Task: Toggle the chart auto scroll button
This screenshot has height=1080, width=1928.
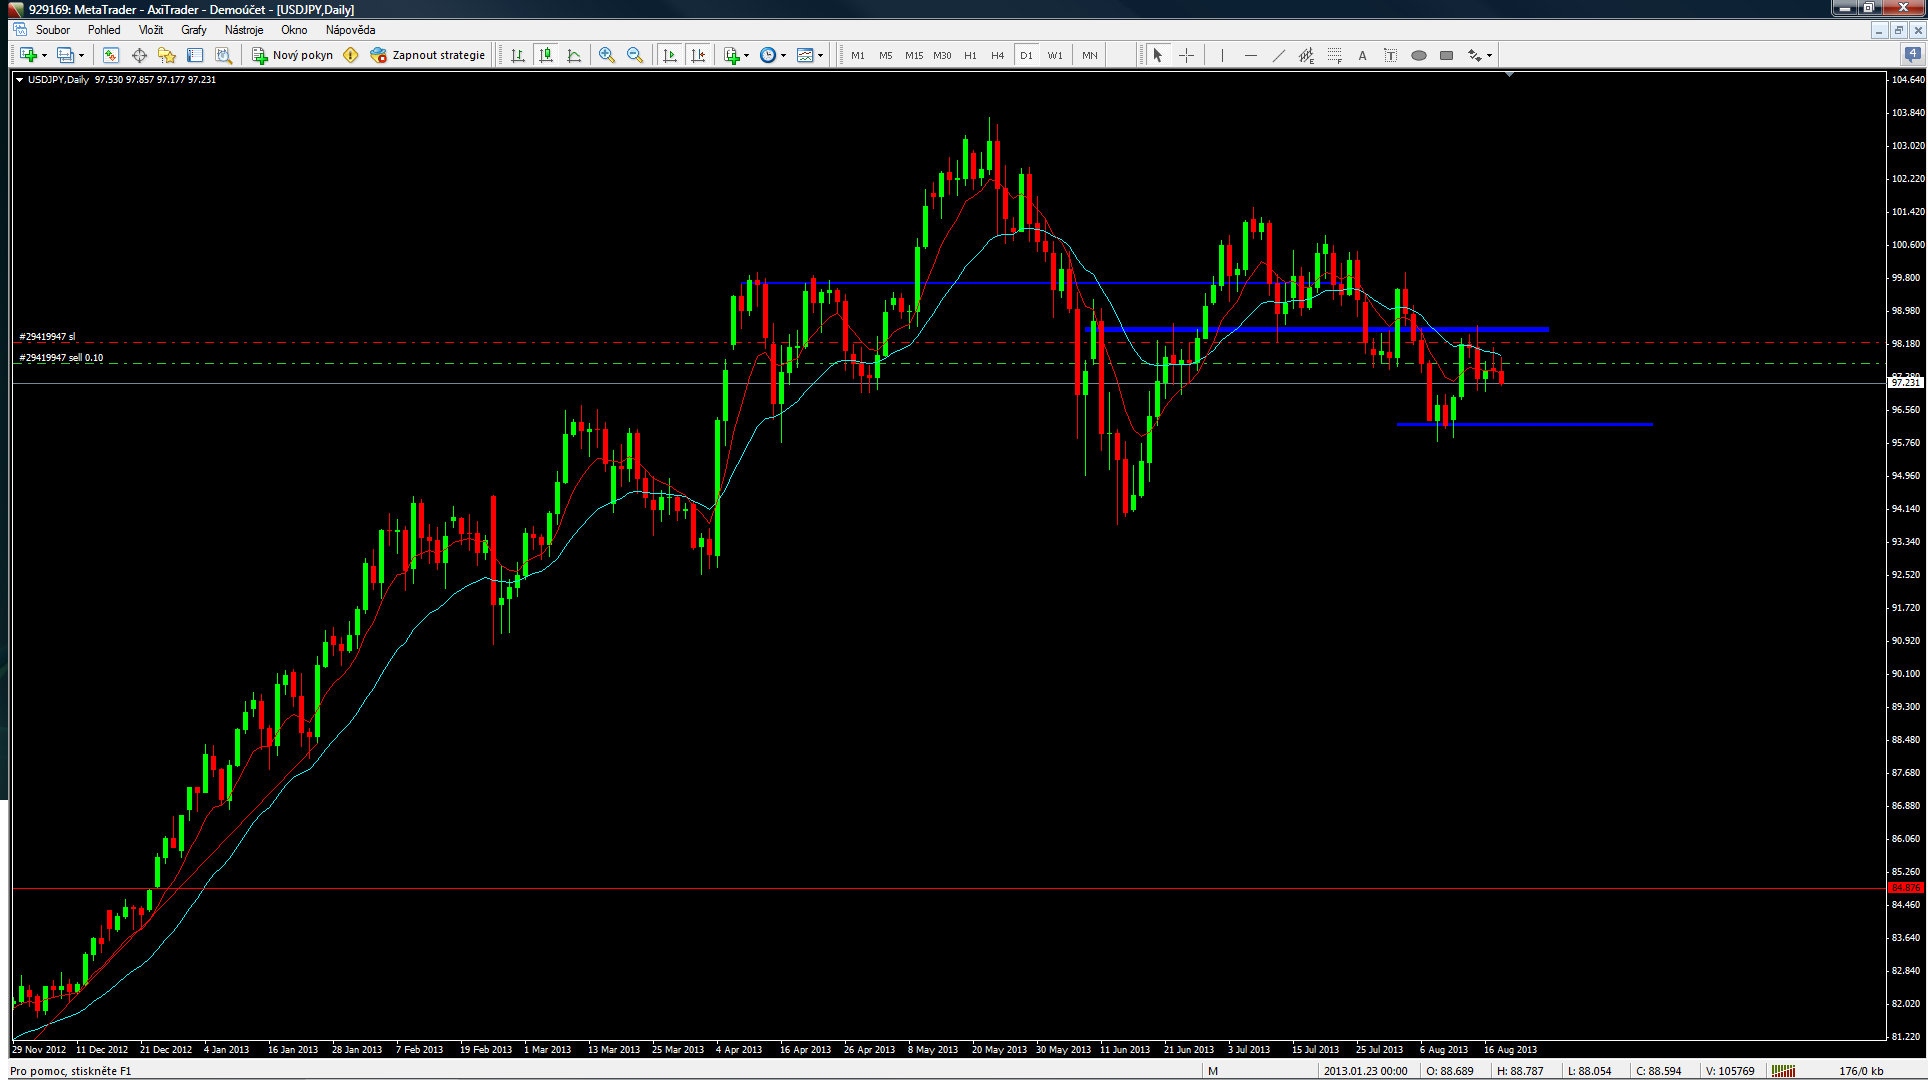Action: (x=670, y=55)
